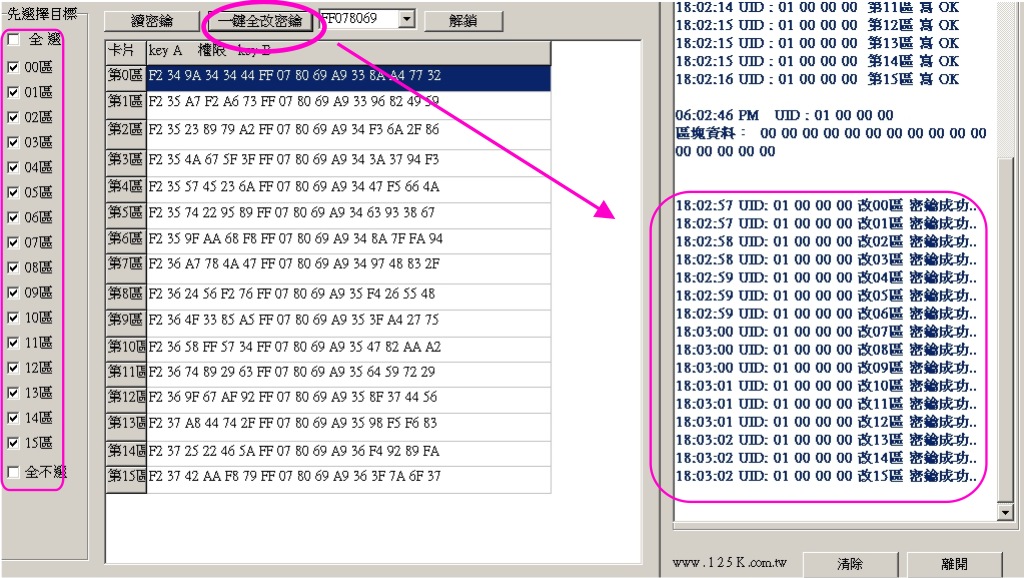Open the FF078069 access bits dropdown
Screen dimensions: 1024x578
(405, 20)
